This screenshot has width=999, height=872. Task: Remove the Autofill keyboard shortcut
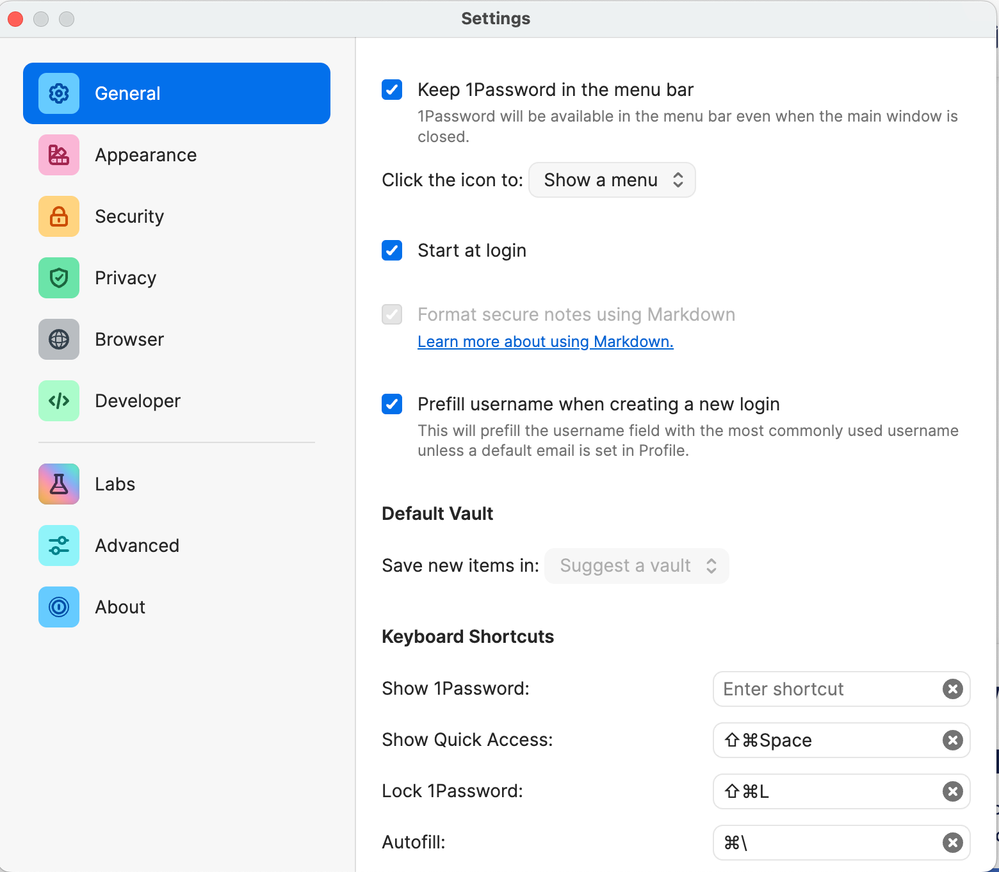[x=952, y=843]
